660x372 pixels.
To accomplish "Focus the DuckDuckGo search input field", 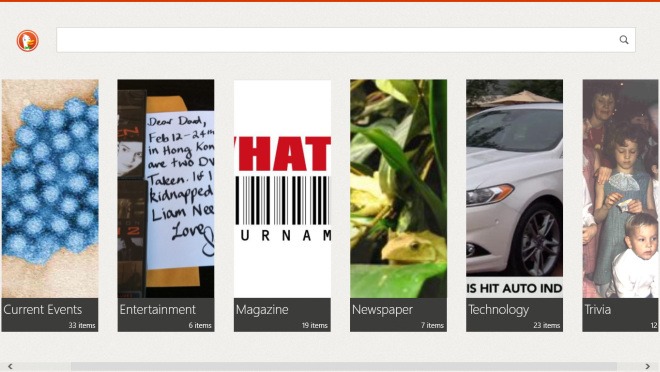I will [x=346, y=40].
